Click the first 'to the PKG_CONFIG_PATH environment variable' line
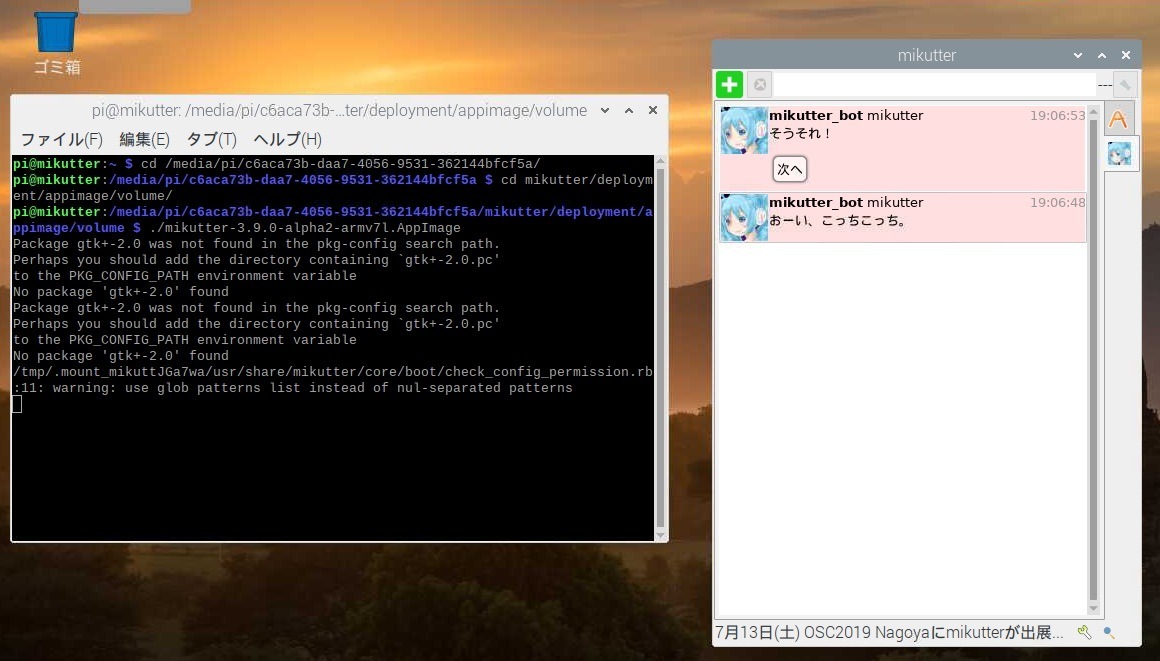 (185, 275)
